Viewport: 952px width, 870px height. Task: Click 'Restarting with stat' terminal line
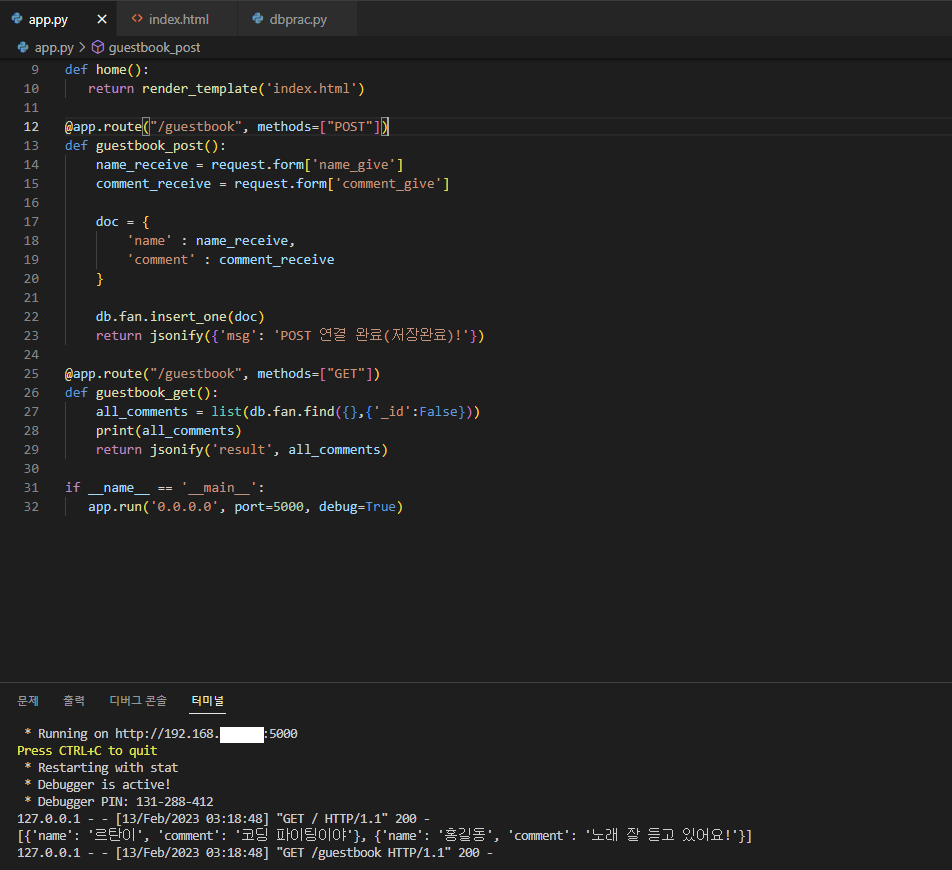point(101,767)
